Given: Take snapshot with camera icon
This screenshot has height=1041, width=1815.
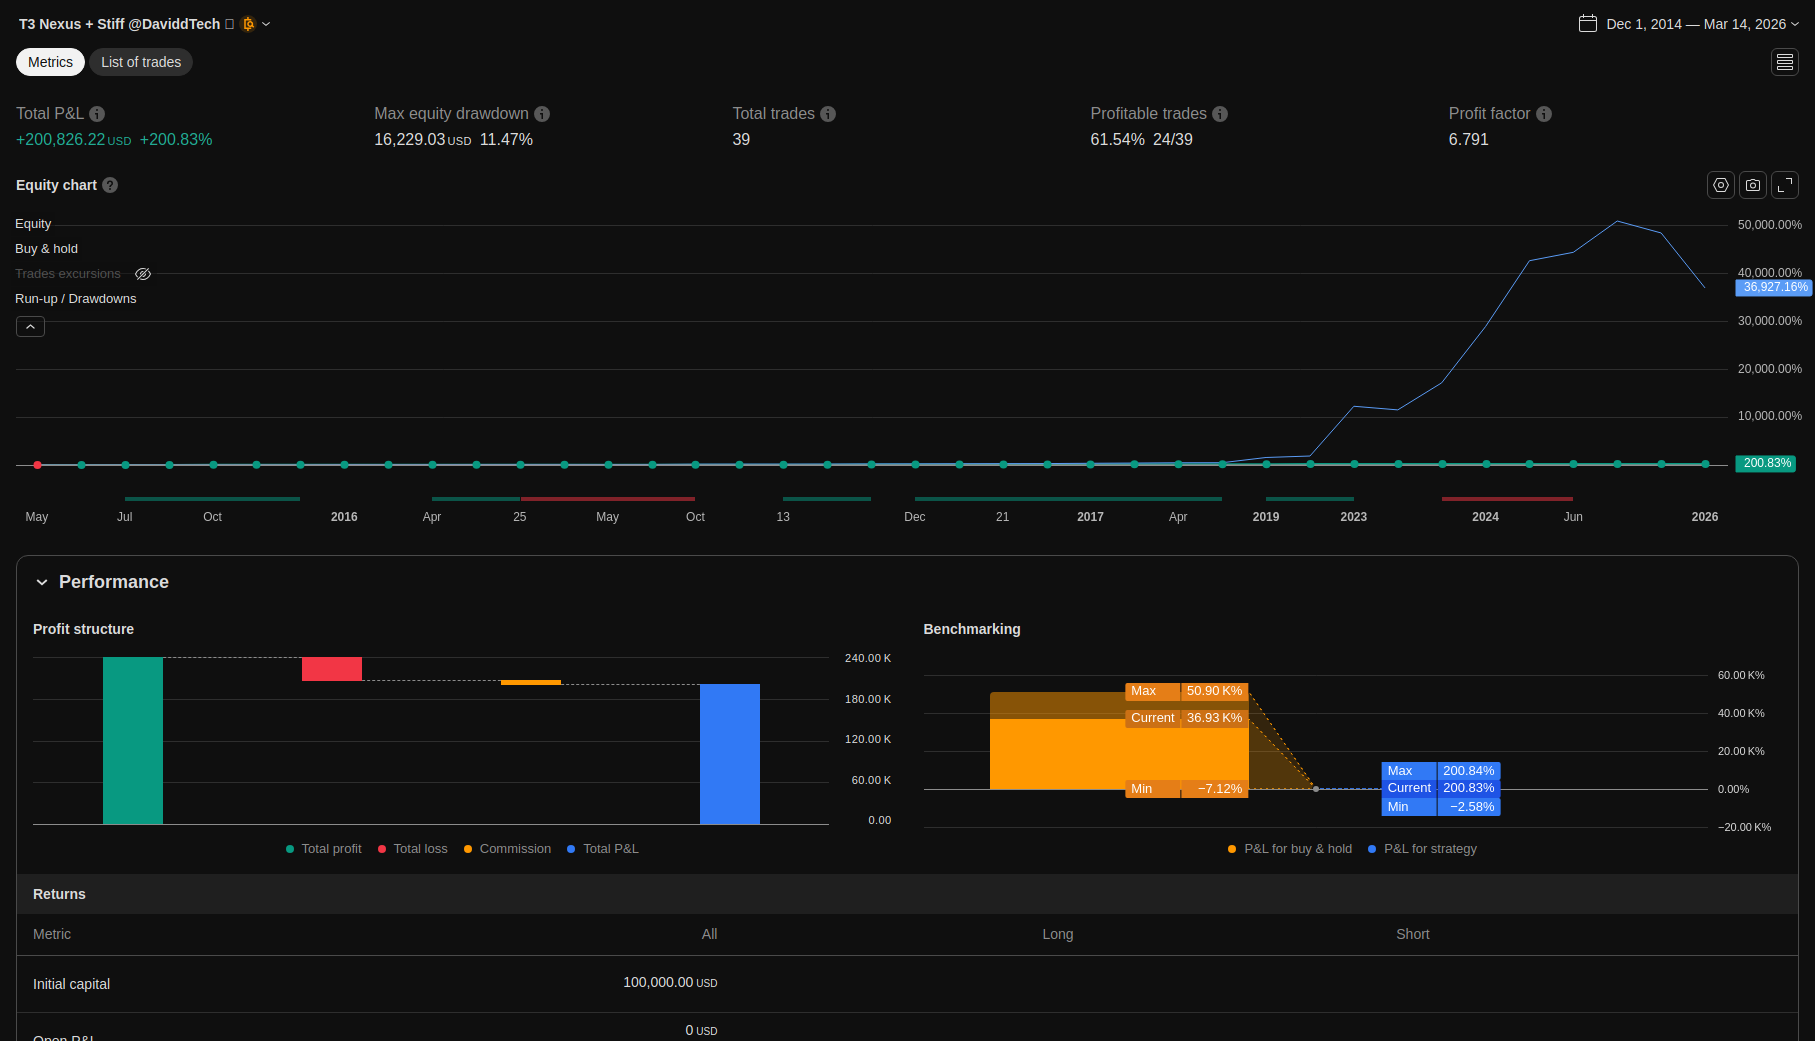Looking at the screenshot, I should (1752, 185).
